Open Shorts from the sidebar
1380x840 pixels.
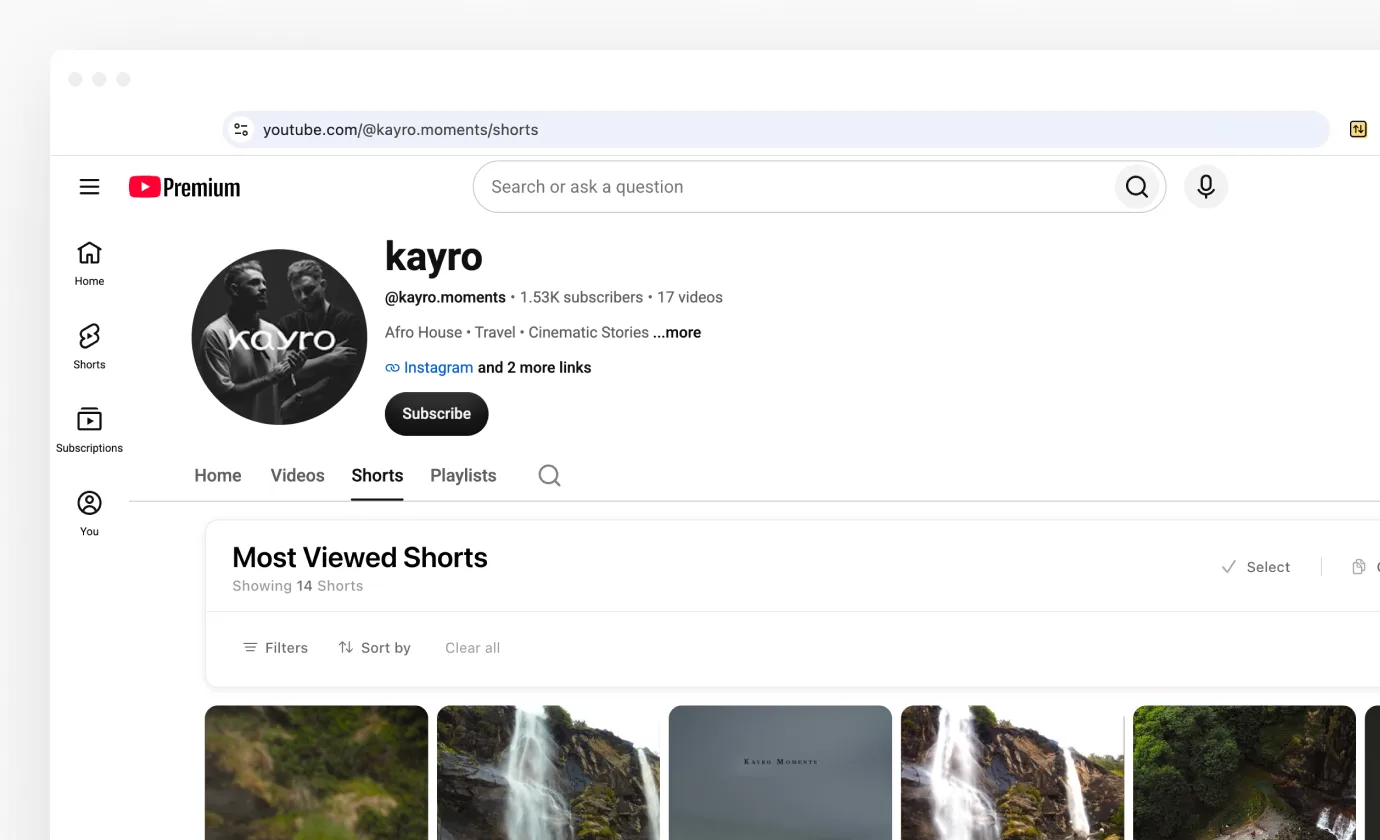89,347
